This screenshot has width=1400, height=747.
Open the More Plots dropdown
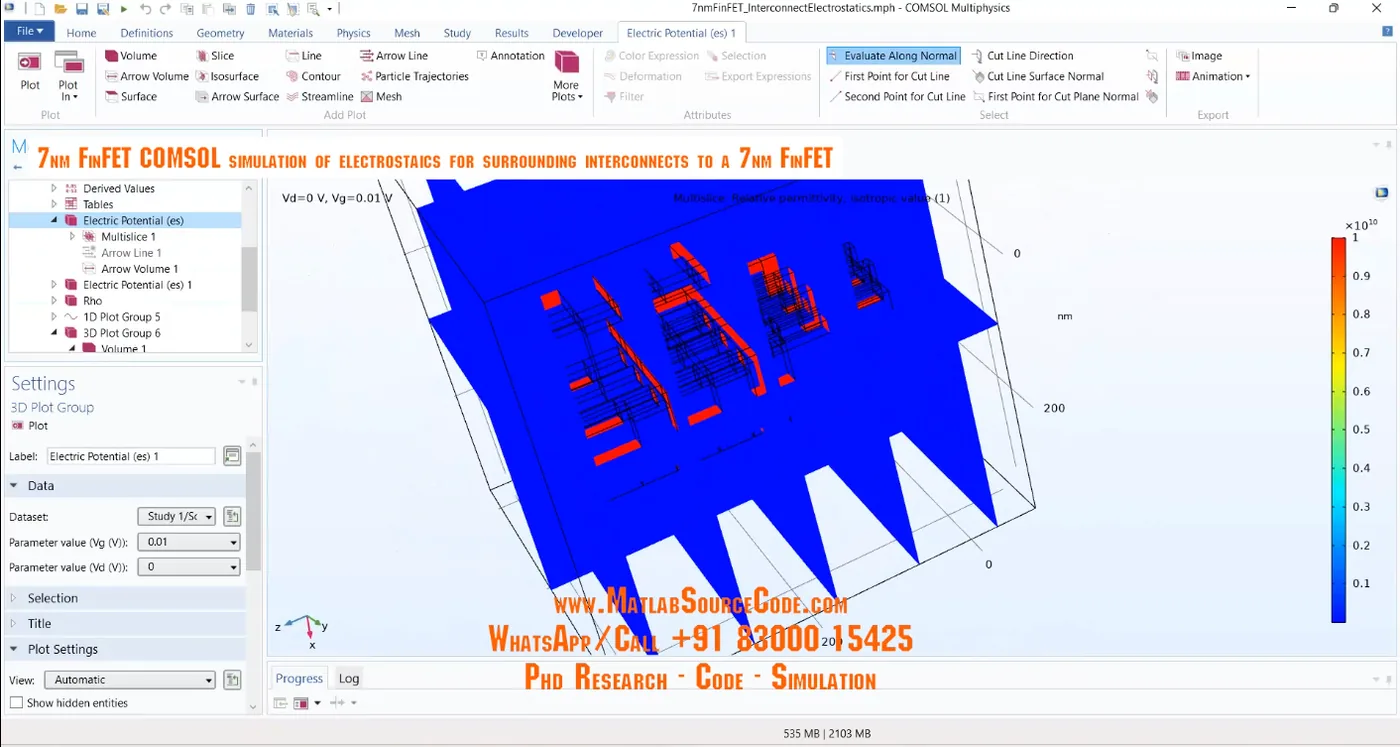point(567,76)
